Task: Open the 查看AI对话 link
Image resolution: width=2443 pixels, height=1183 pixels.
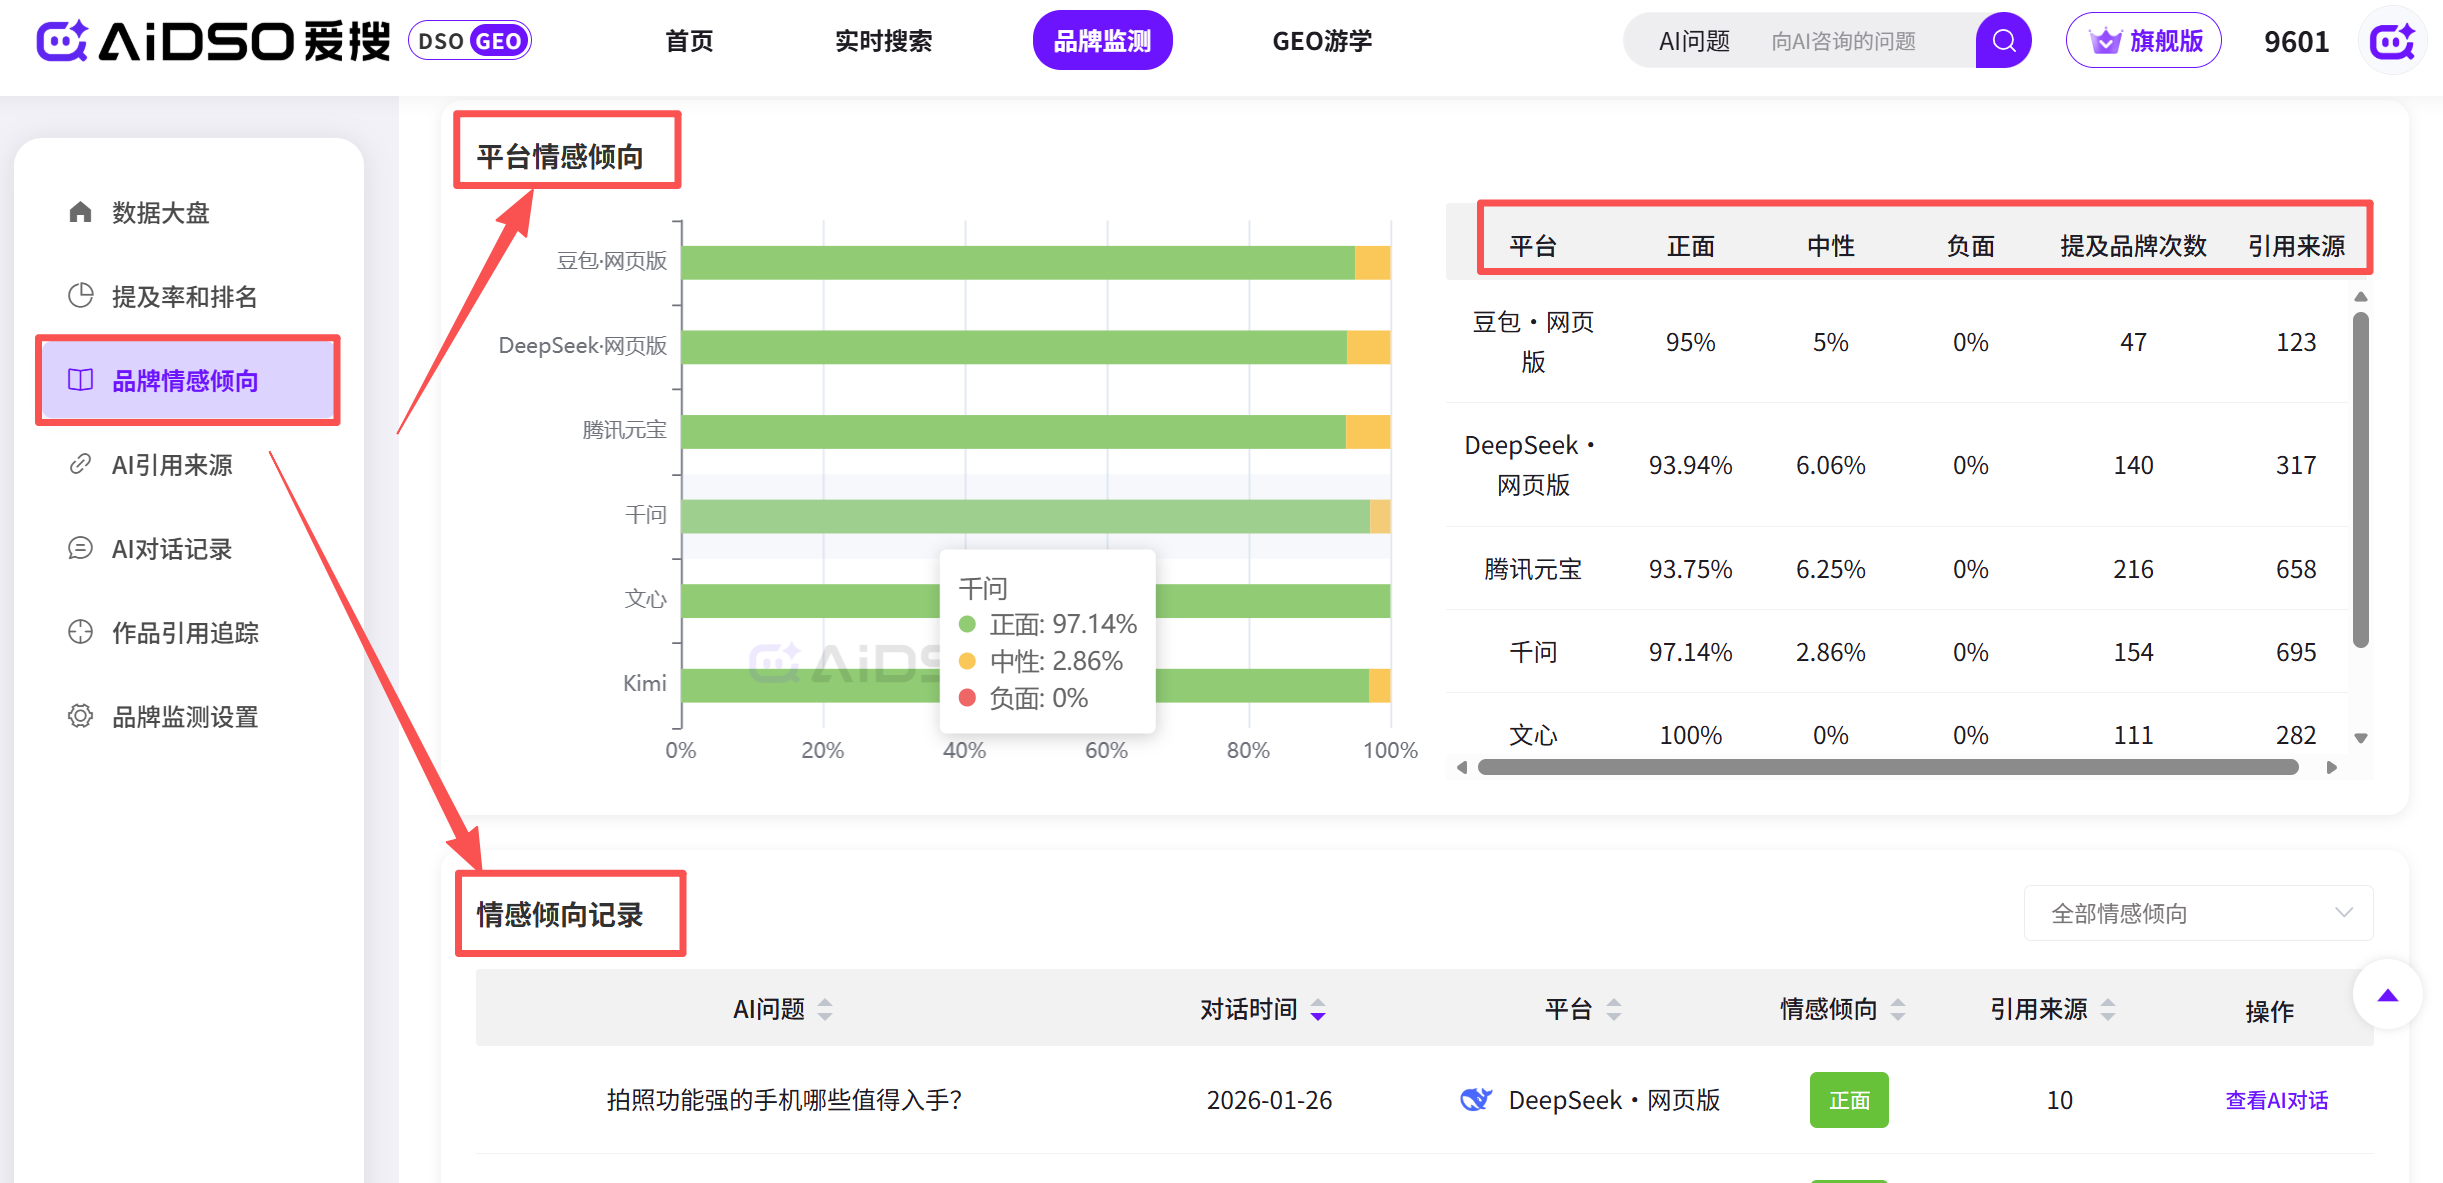Action: pos(2276,1100)
